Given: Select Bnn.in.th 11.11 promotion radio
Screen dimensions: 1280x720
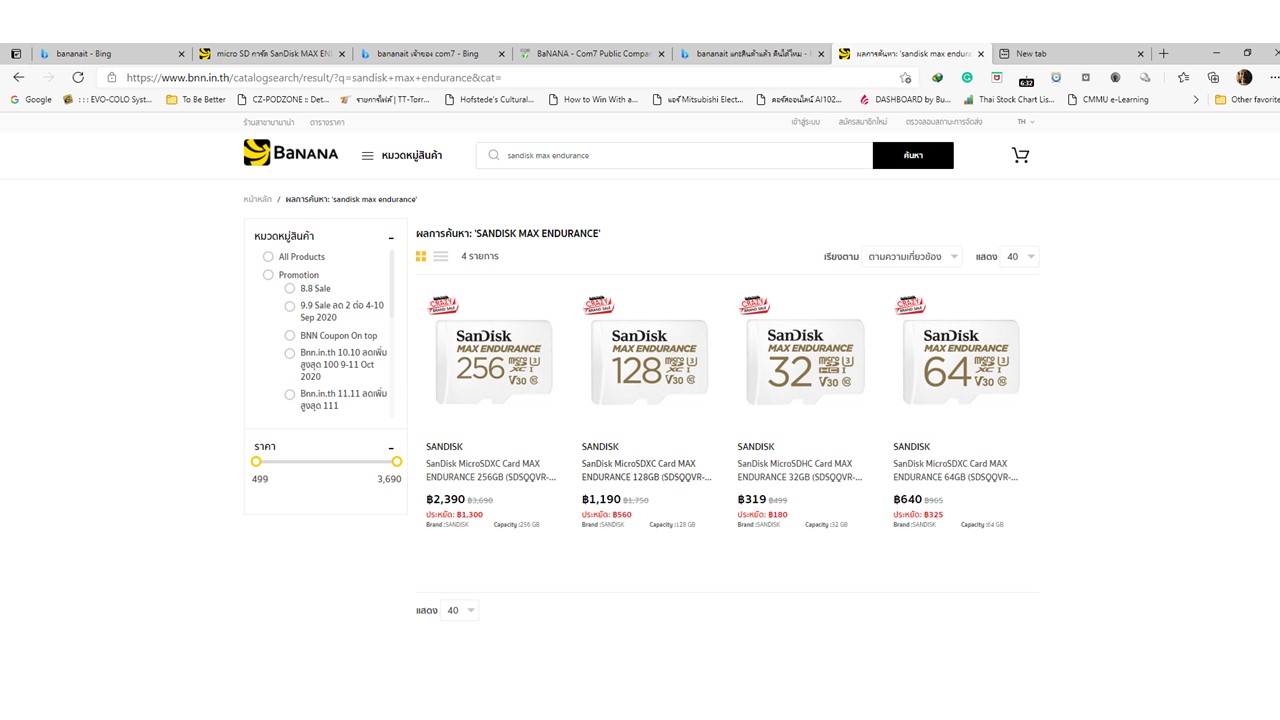Looking at the screenshot, I should point(290,395).
